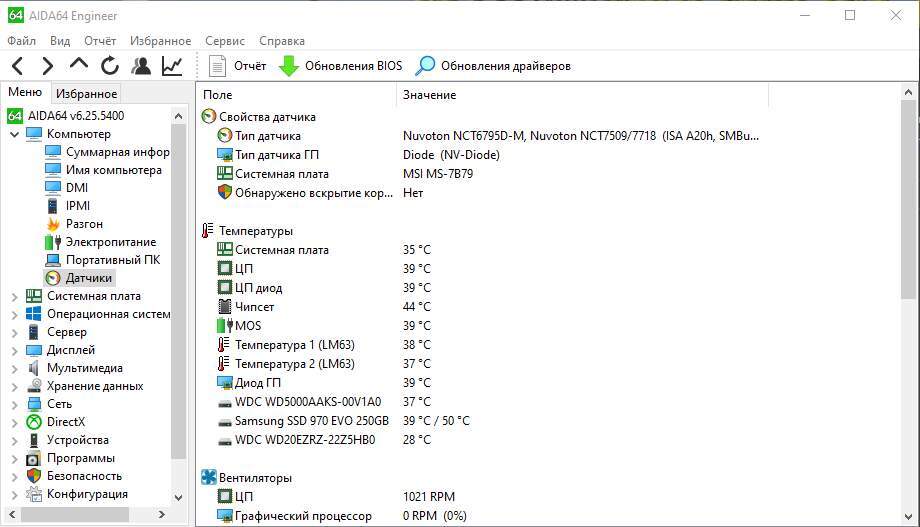This screenshot has height=527, width=920.
Task: Open Обновления драйверов driver updates
Action: pyautogui.click(x=493, y=66)
